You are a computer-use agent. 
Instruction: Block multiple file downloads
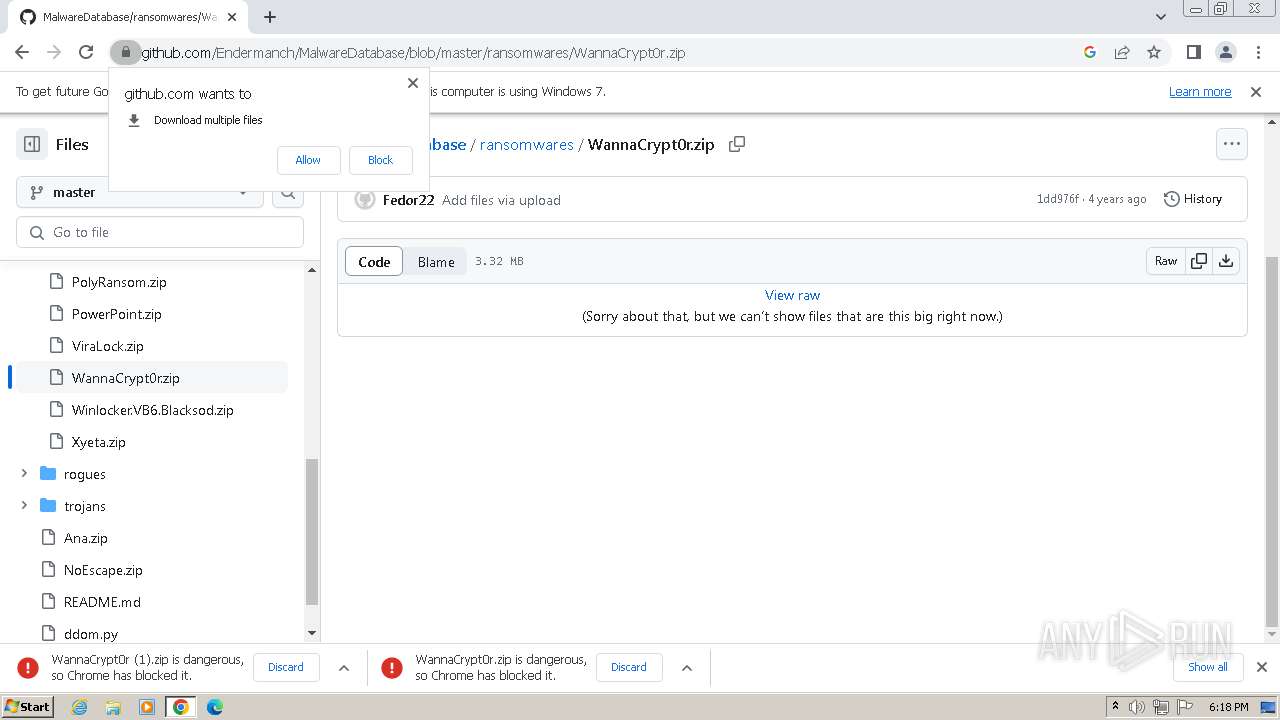point(380,160)
